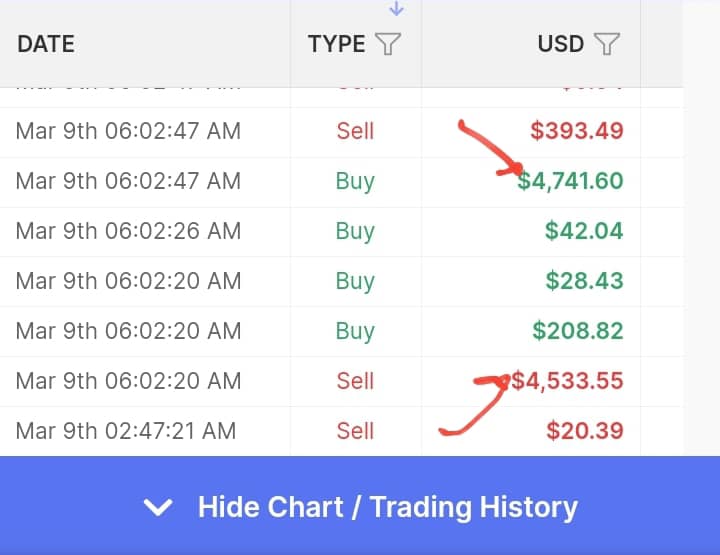
Task: Click Sell type for the $4,533.55 row
Action: [x=355, y=381]
